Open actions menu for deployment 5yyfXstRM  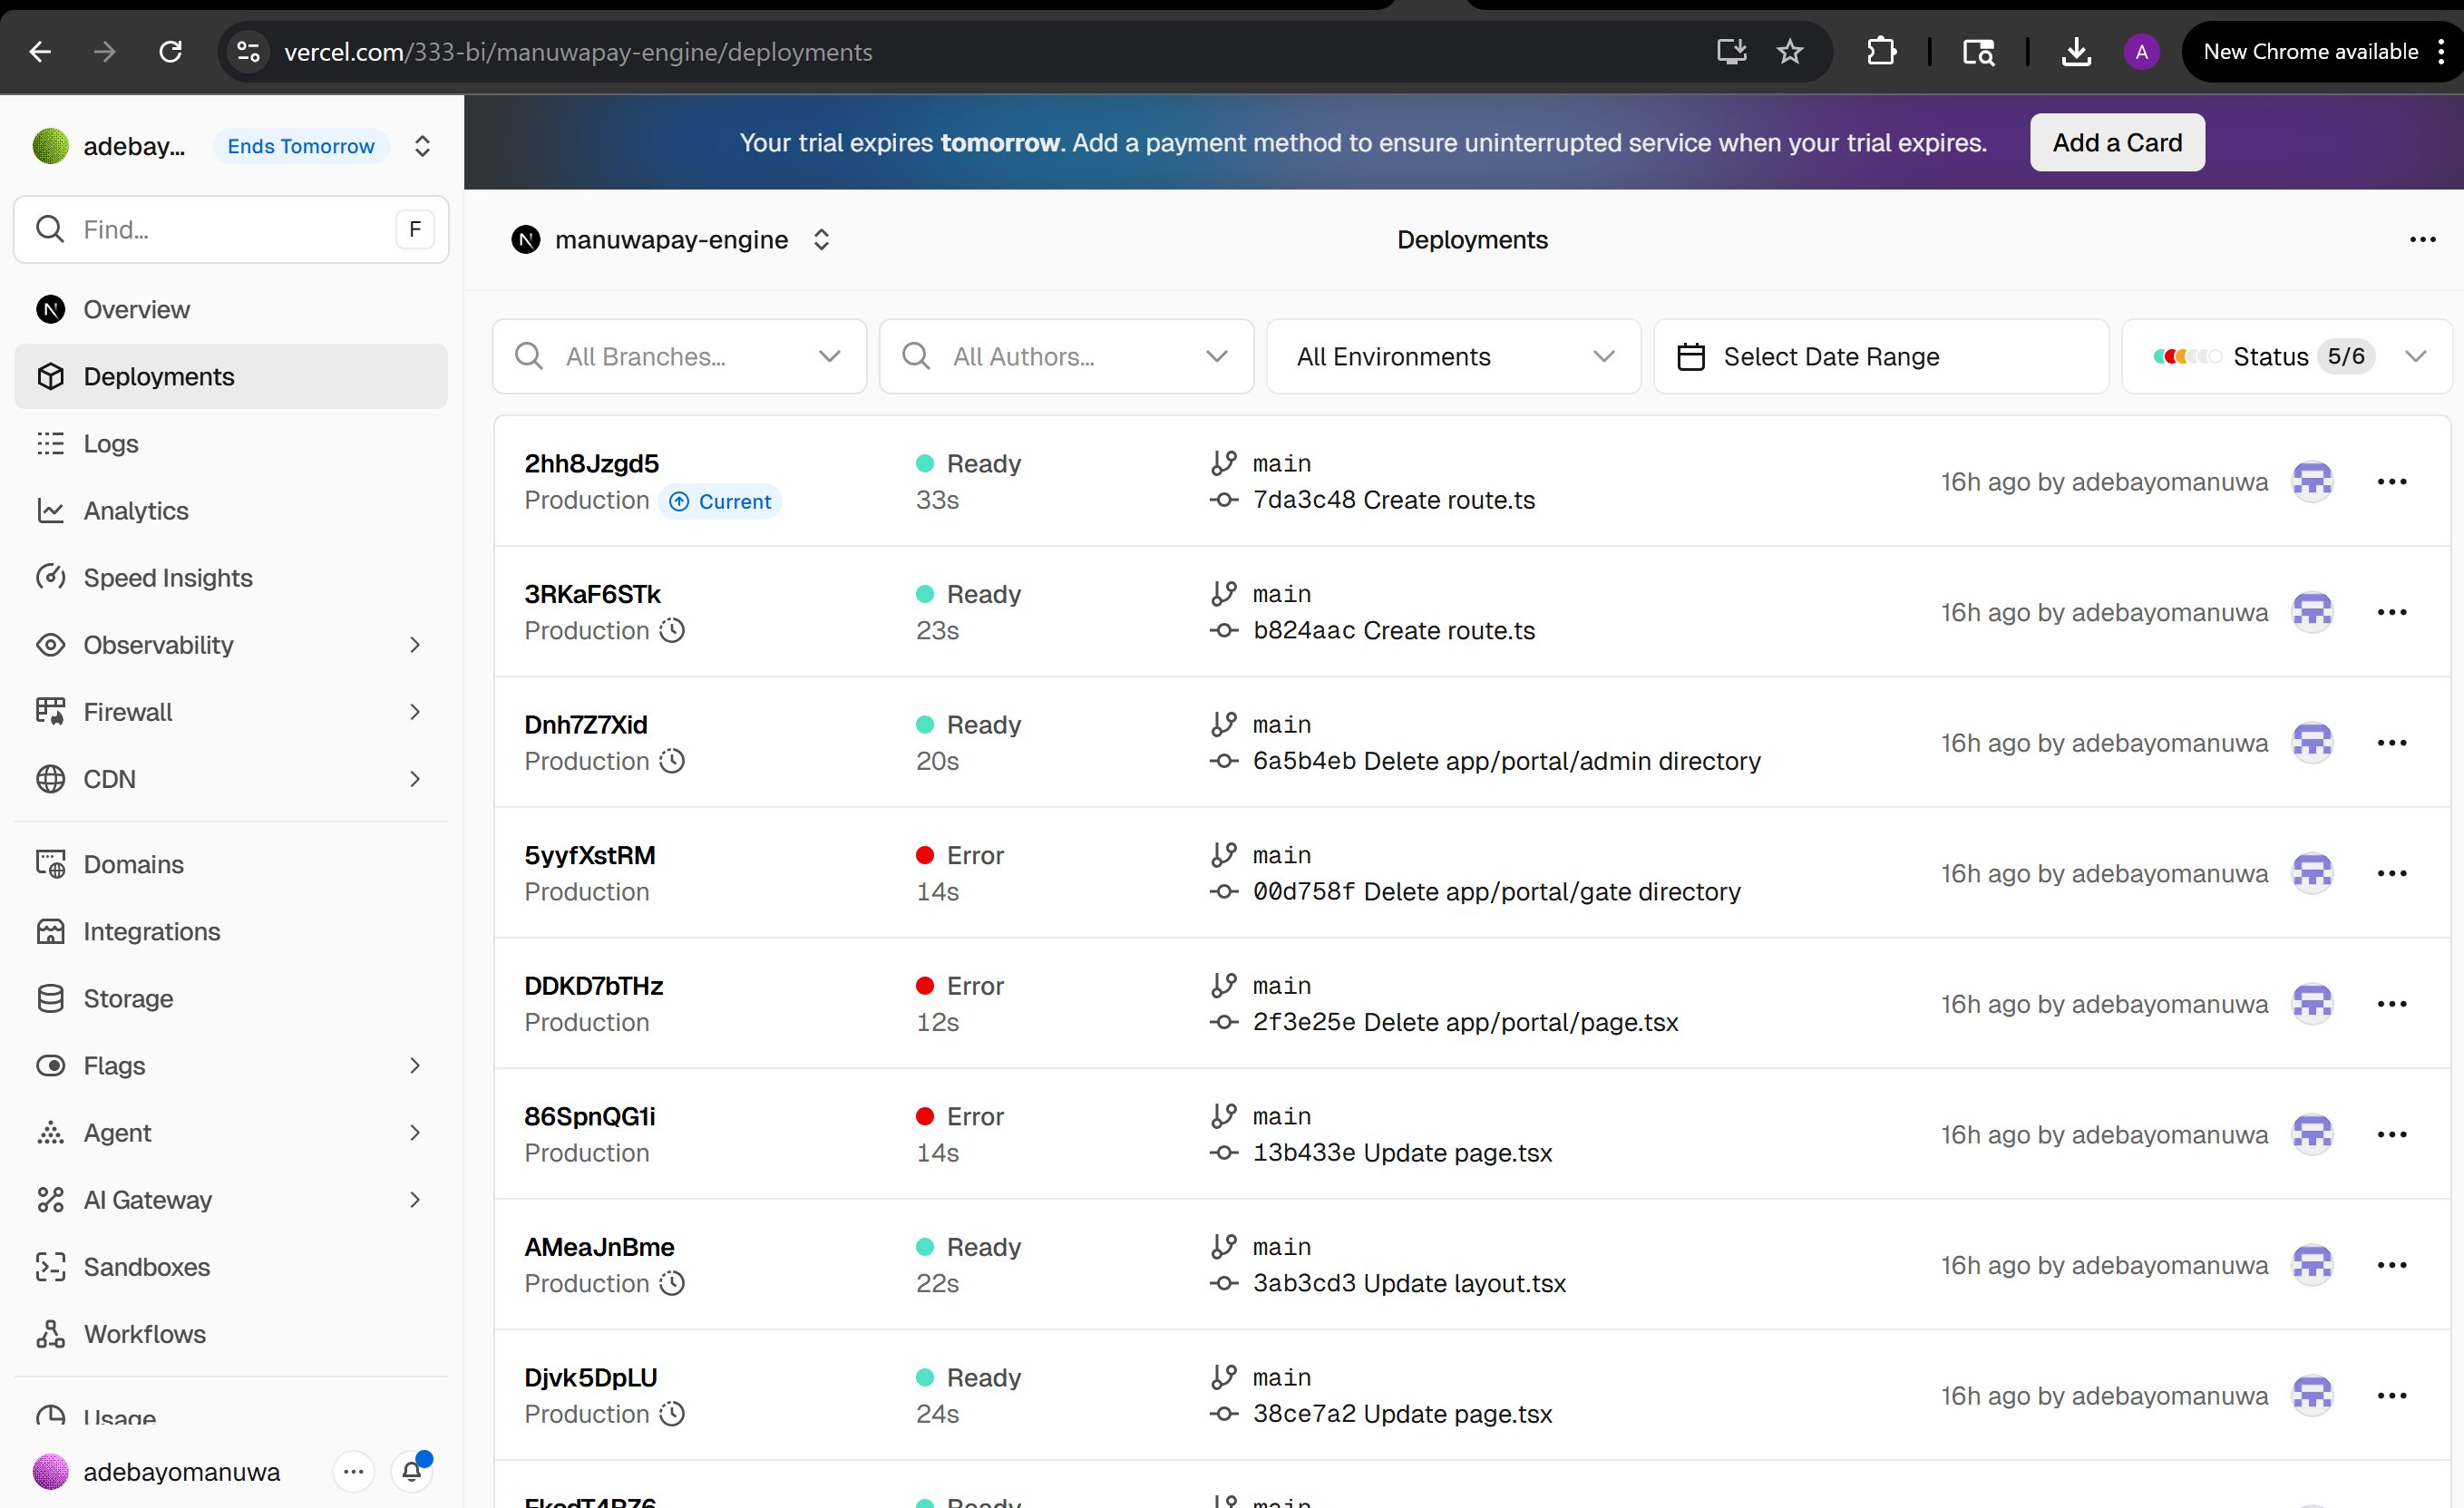[2391, 873]
